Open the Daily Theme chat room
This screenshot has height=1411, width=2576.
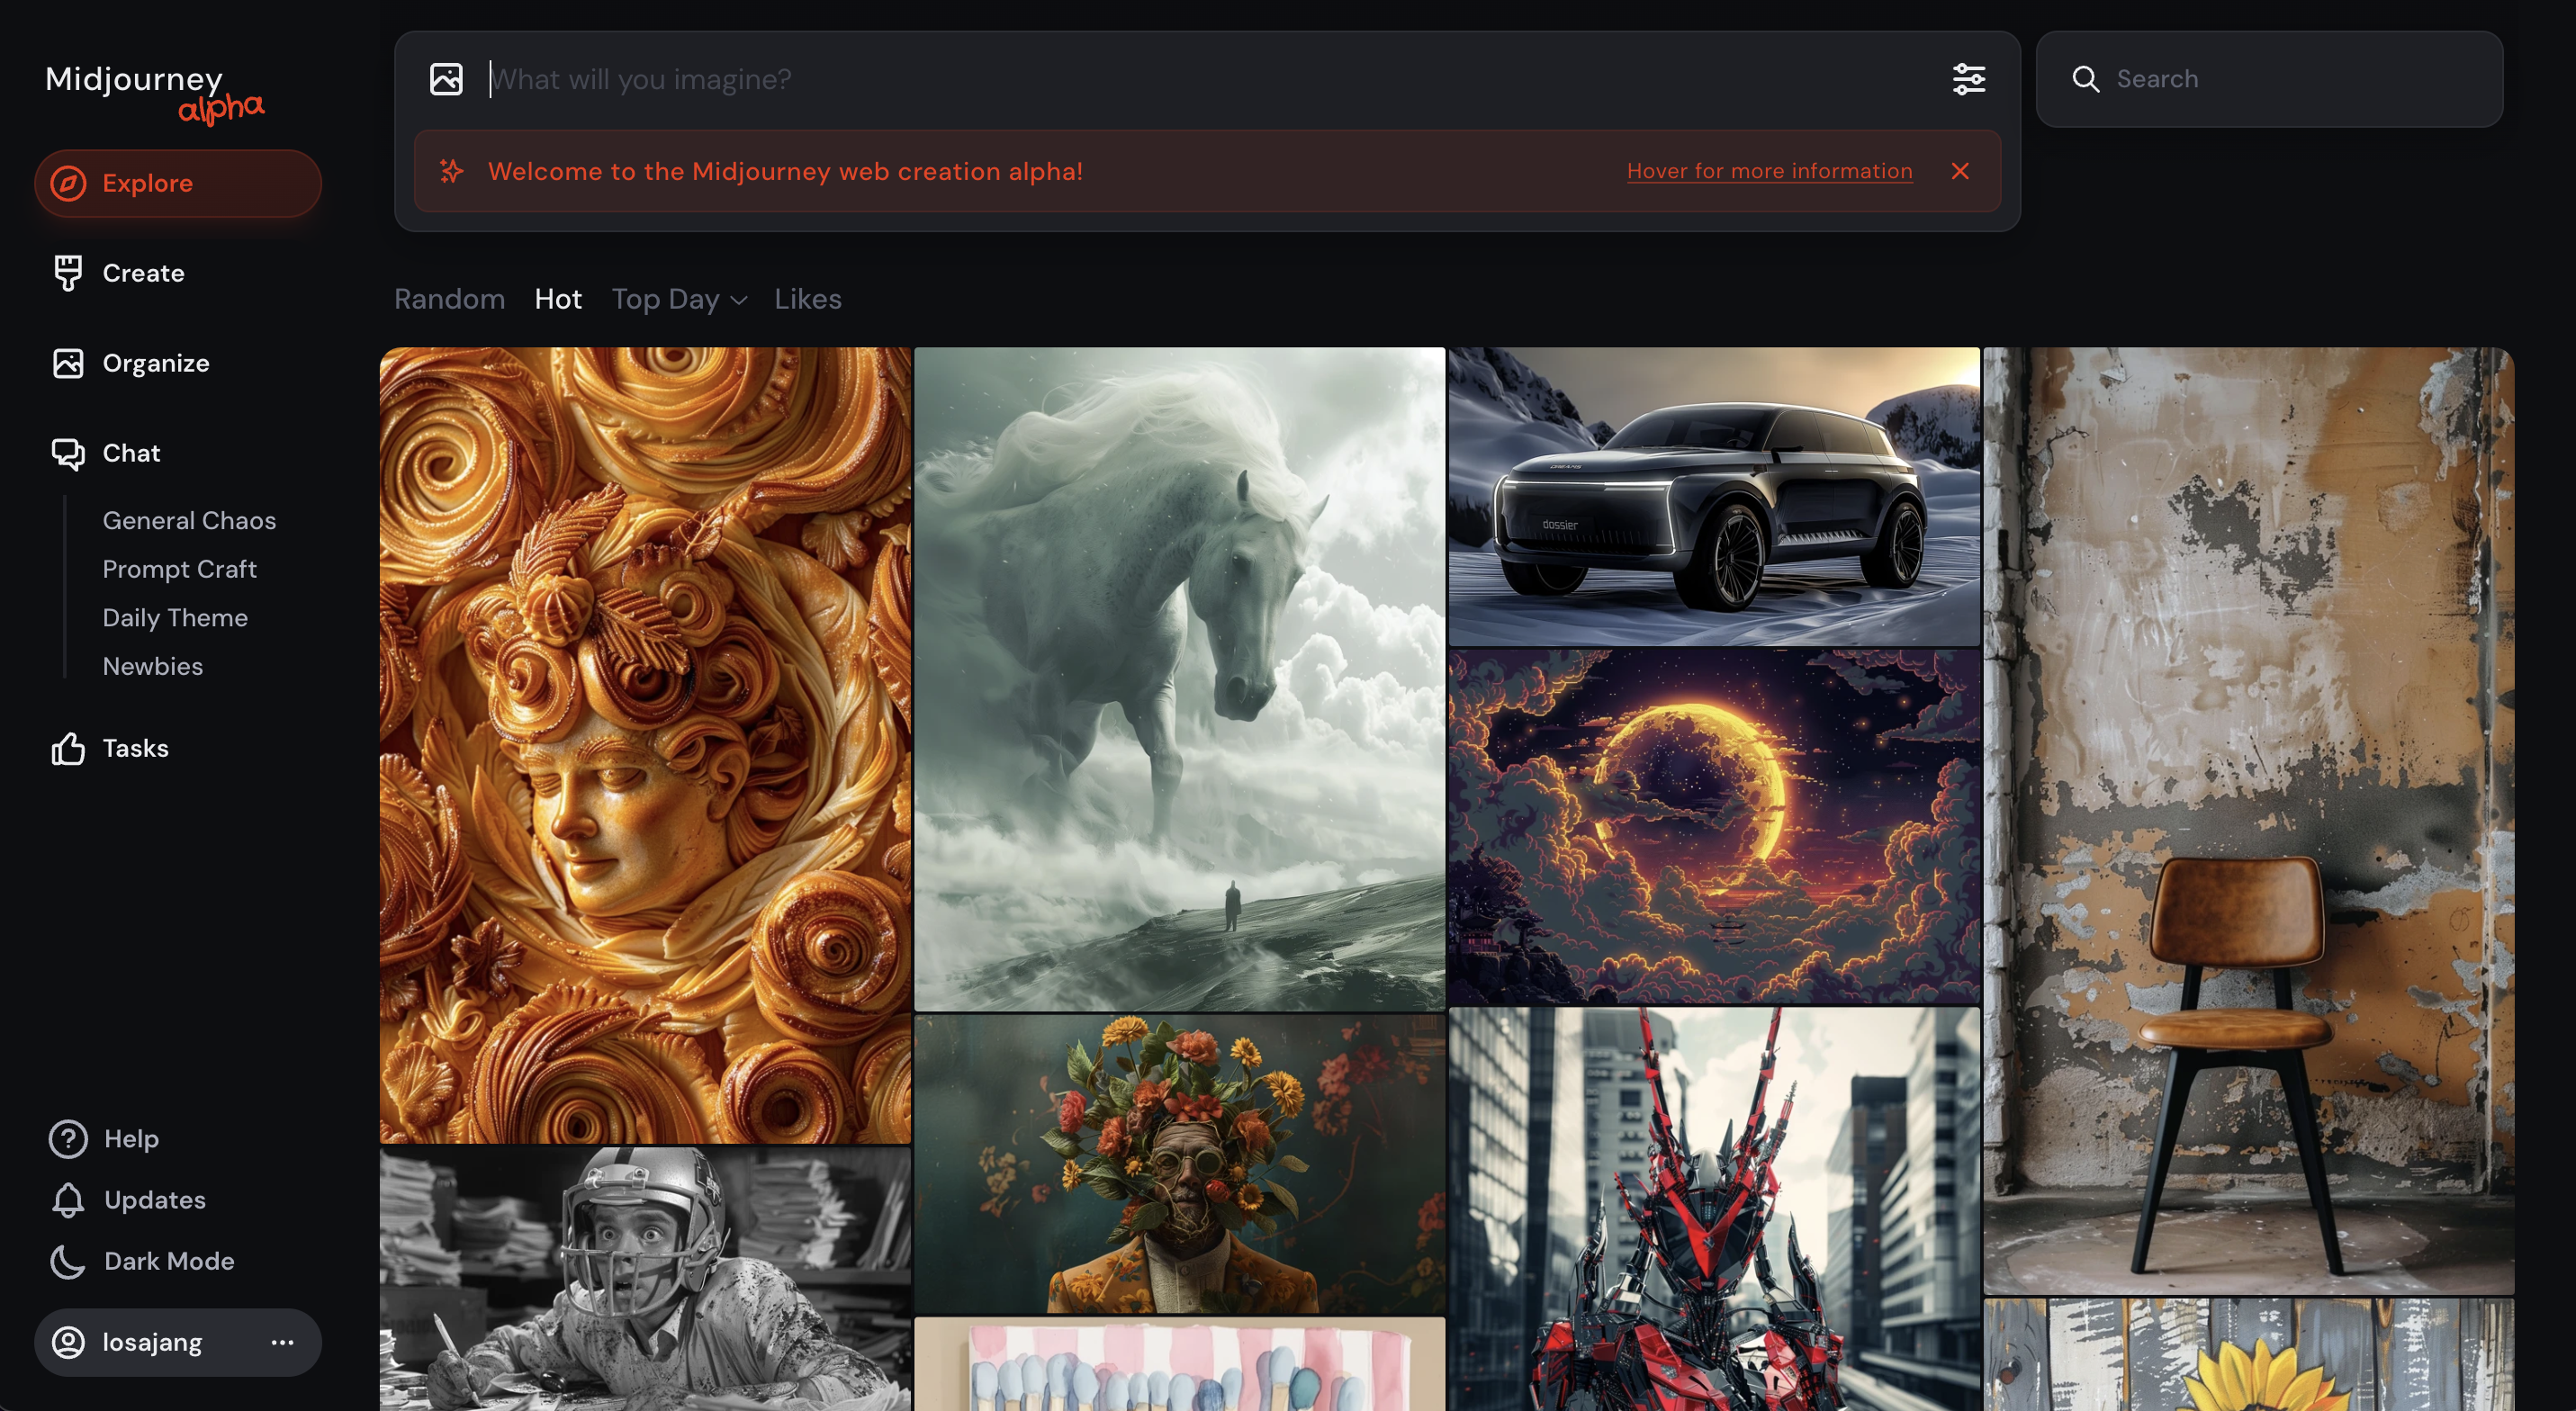[x=175, y=617]
